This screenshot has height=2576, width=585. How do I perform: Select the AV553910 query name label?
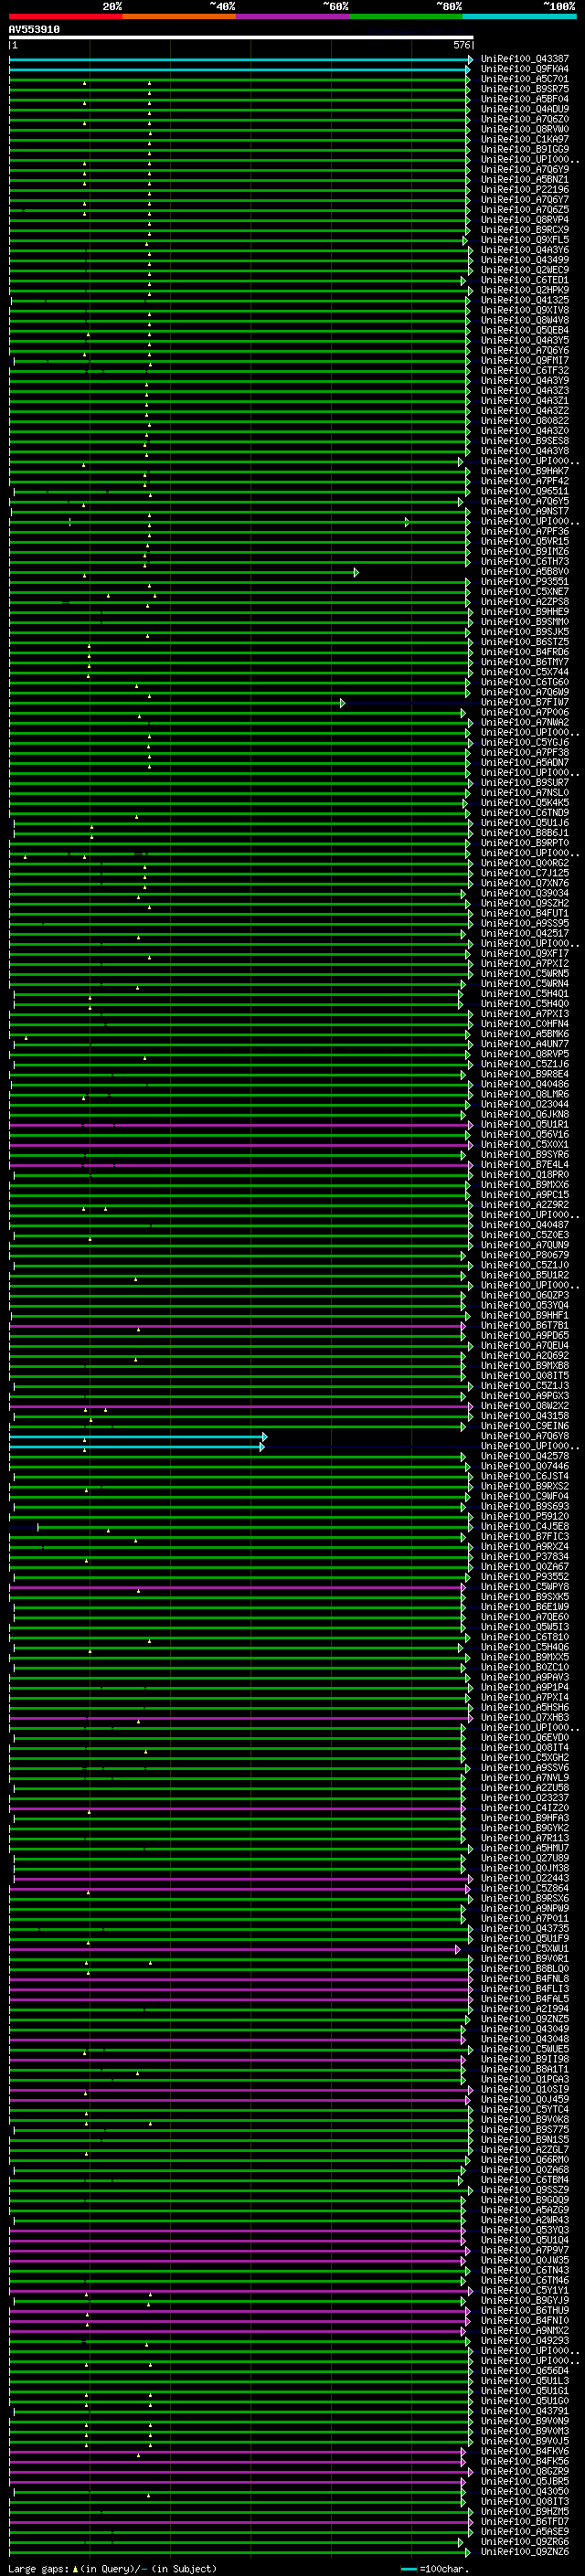click(x=34, y=29)
